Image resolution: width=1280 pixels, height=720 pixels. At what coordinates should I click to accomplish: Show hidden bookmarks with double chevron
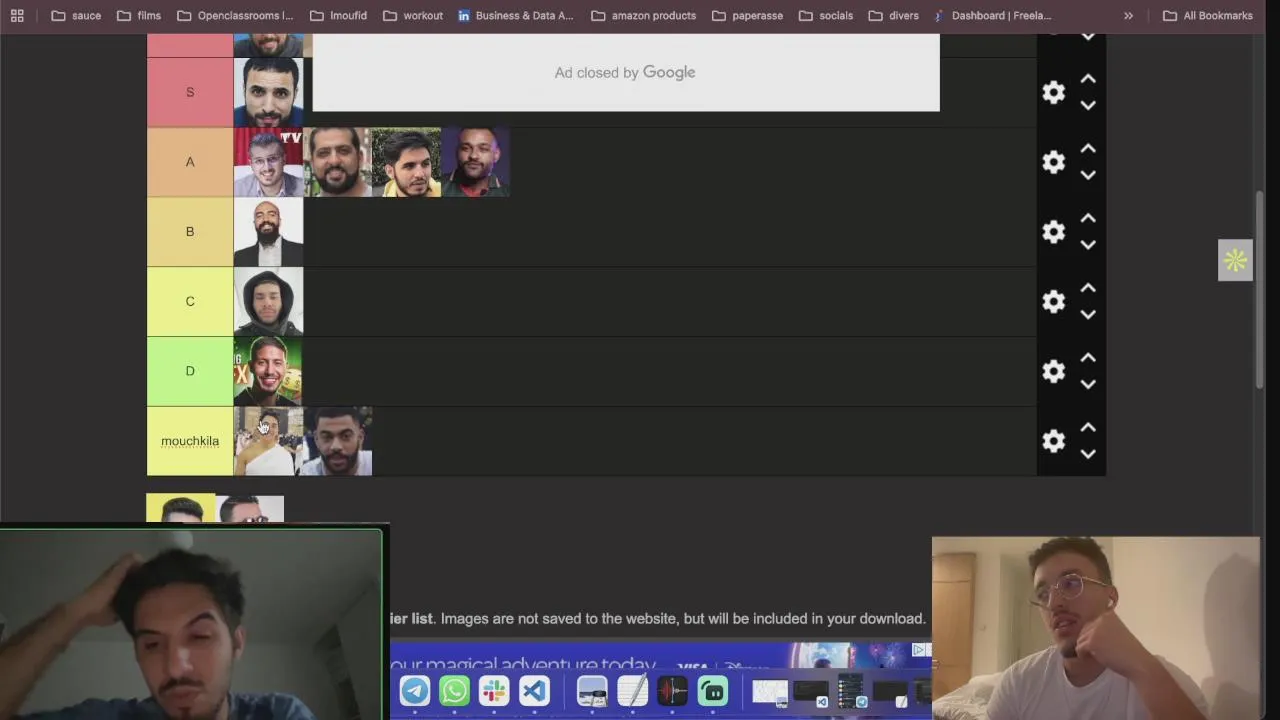[1128, 16]
